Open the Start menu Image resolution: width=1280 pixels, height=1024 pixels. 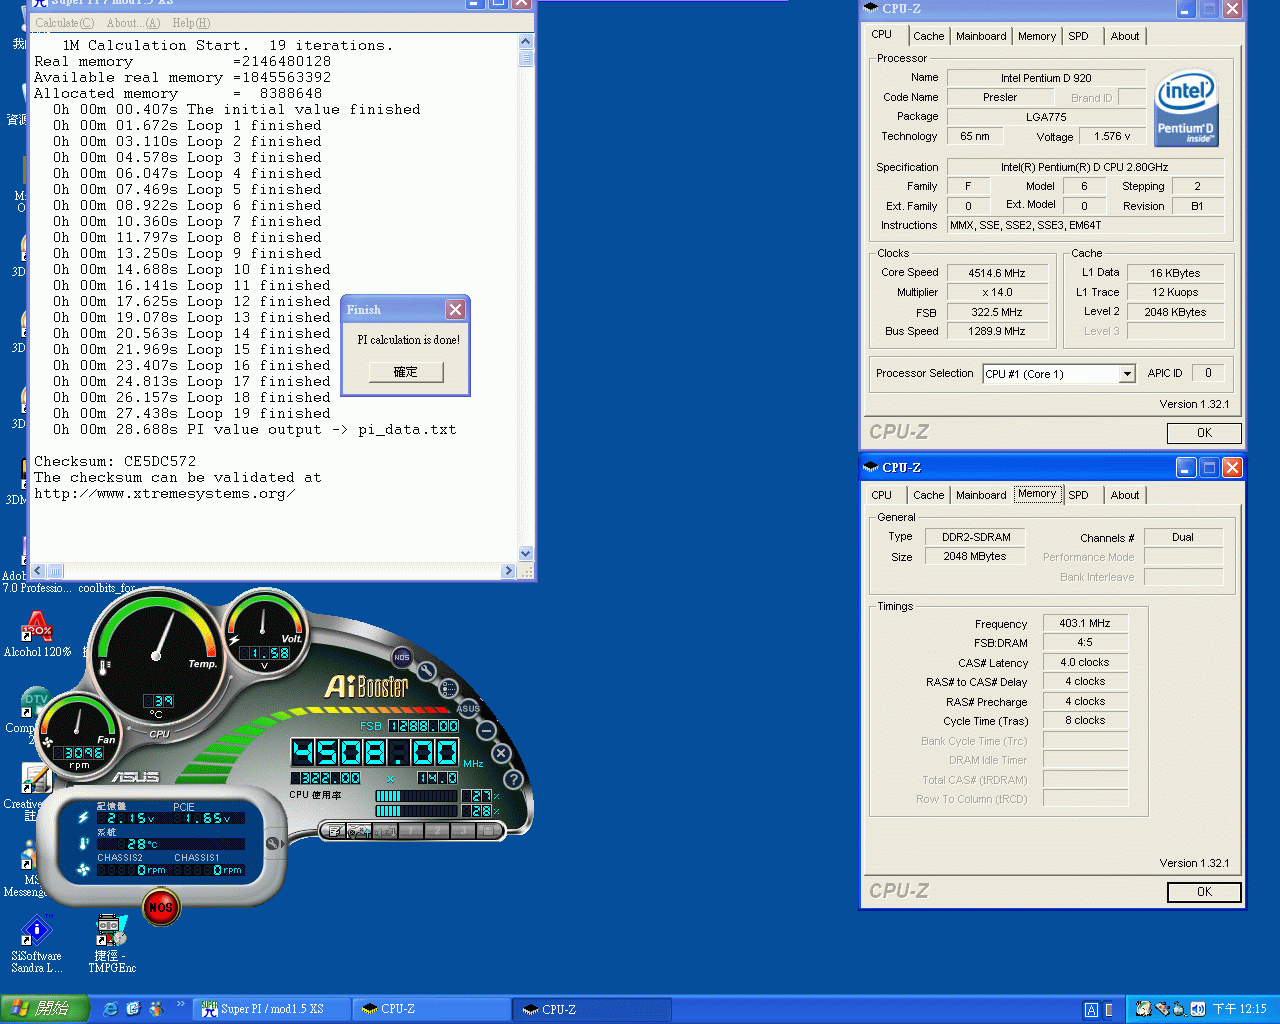[x=45, y=1009]
